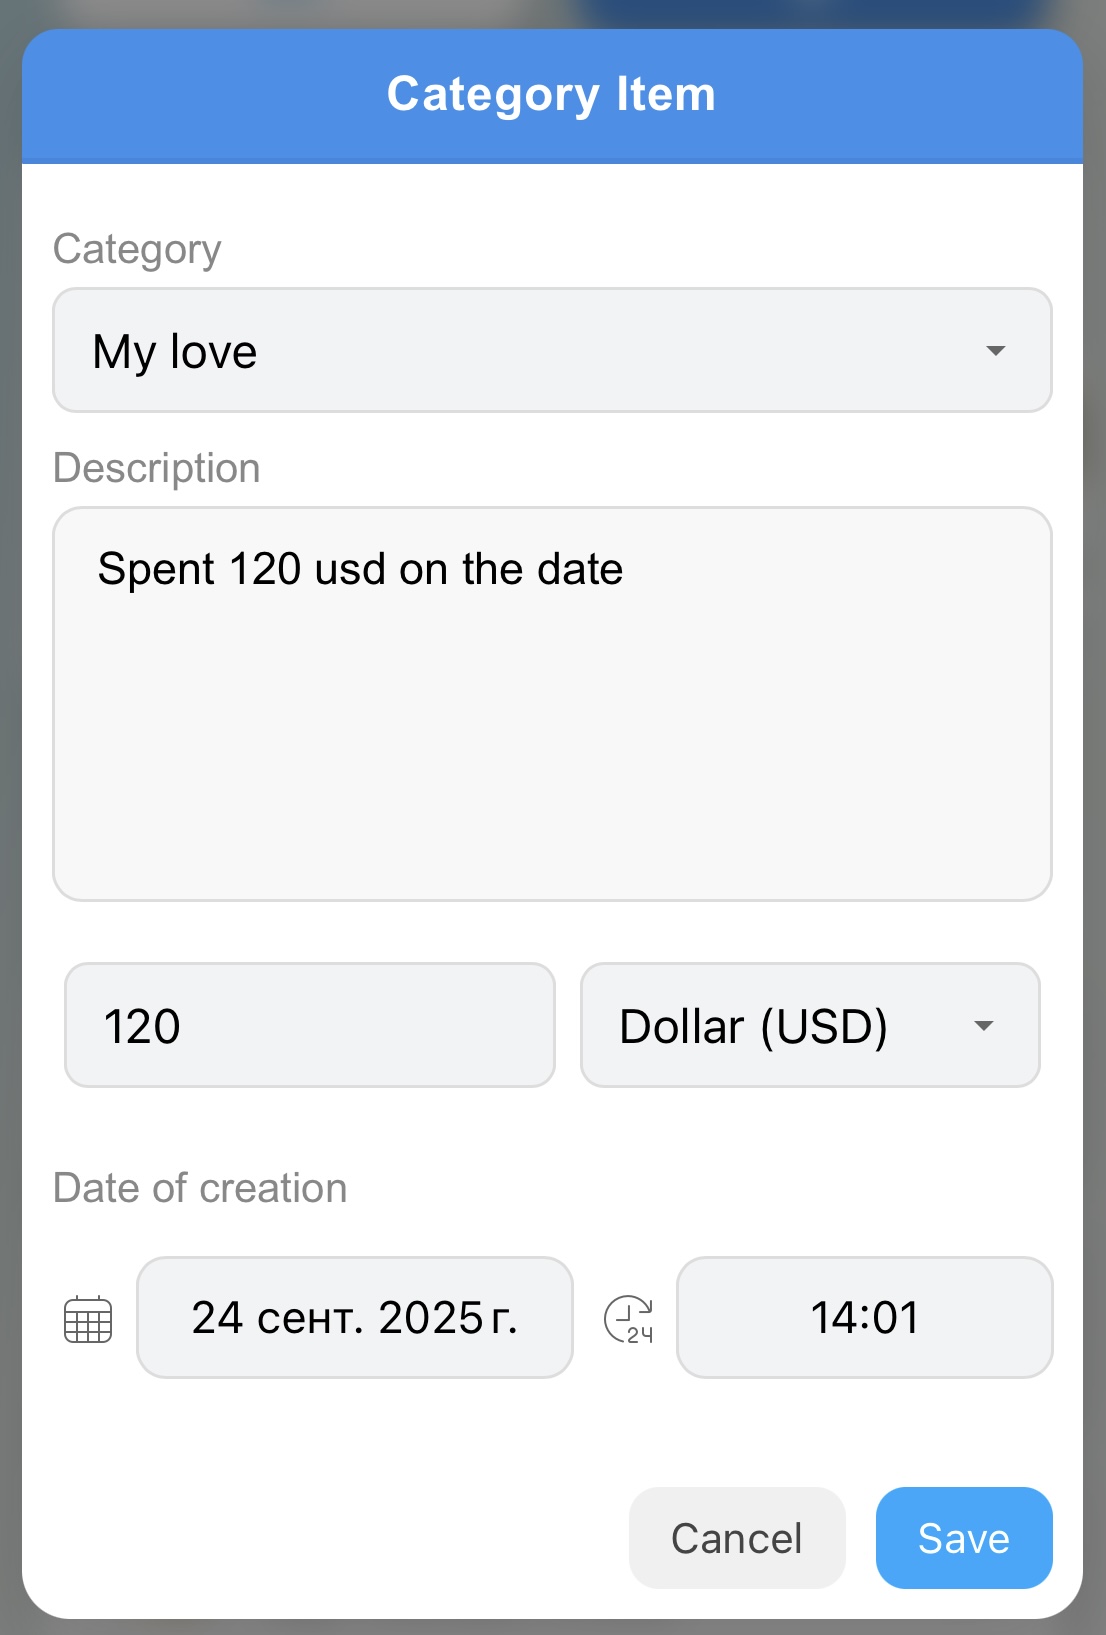Click the calendar icon beside the date
The height and width of the screenshot is (1635, 1106).
(x=88, y=1319)
